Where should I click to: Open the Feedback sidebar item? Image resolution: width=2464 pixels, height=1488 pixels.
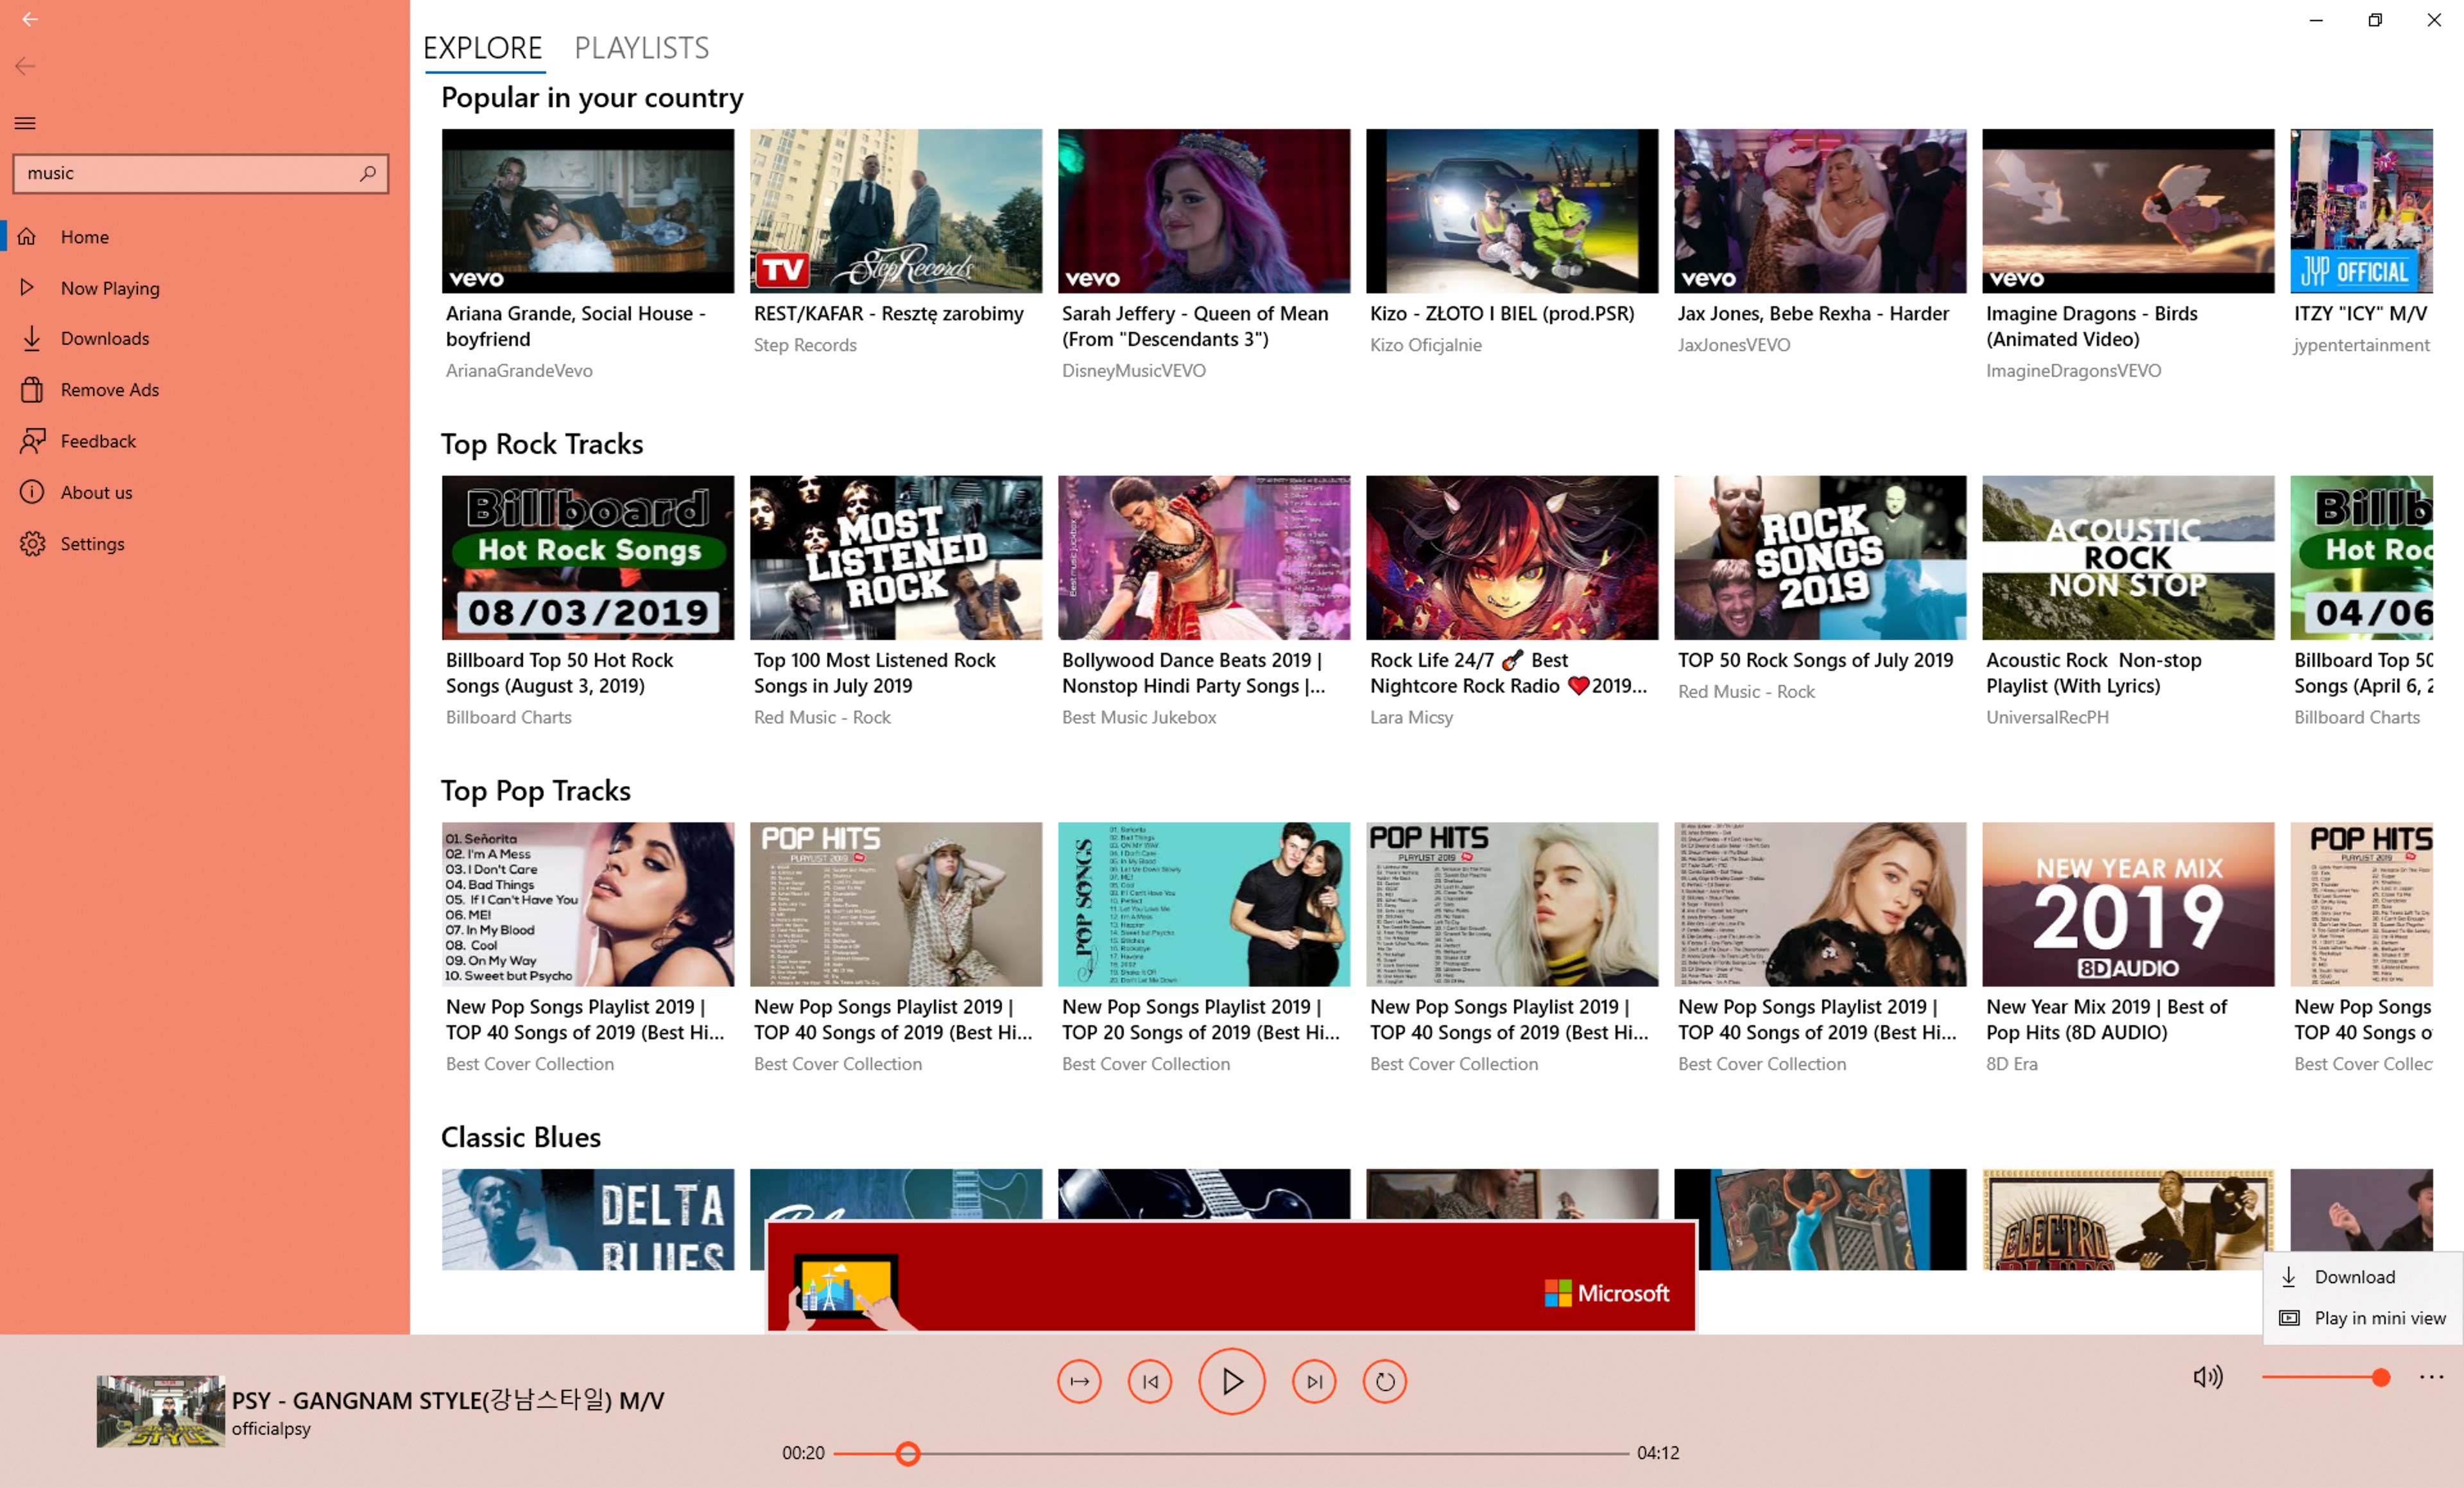coord(97,441)
